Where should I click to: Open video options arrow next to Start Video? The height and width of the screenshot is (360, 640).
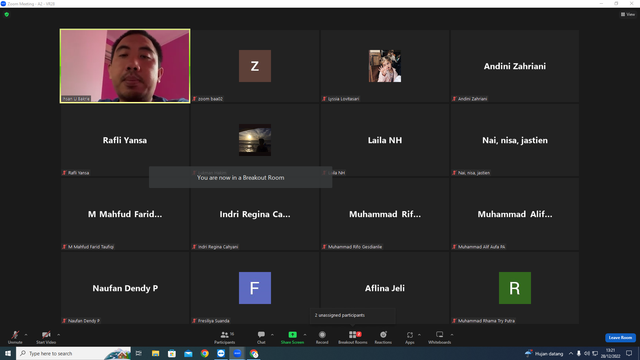click(59, 335)
